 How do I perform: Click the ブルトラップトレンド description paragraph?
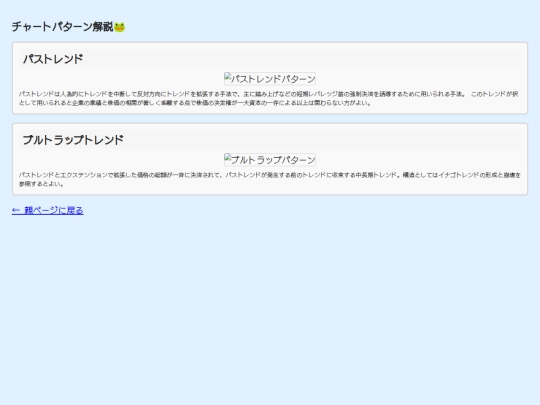pyautogui.click(x=270, y=179)
